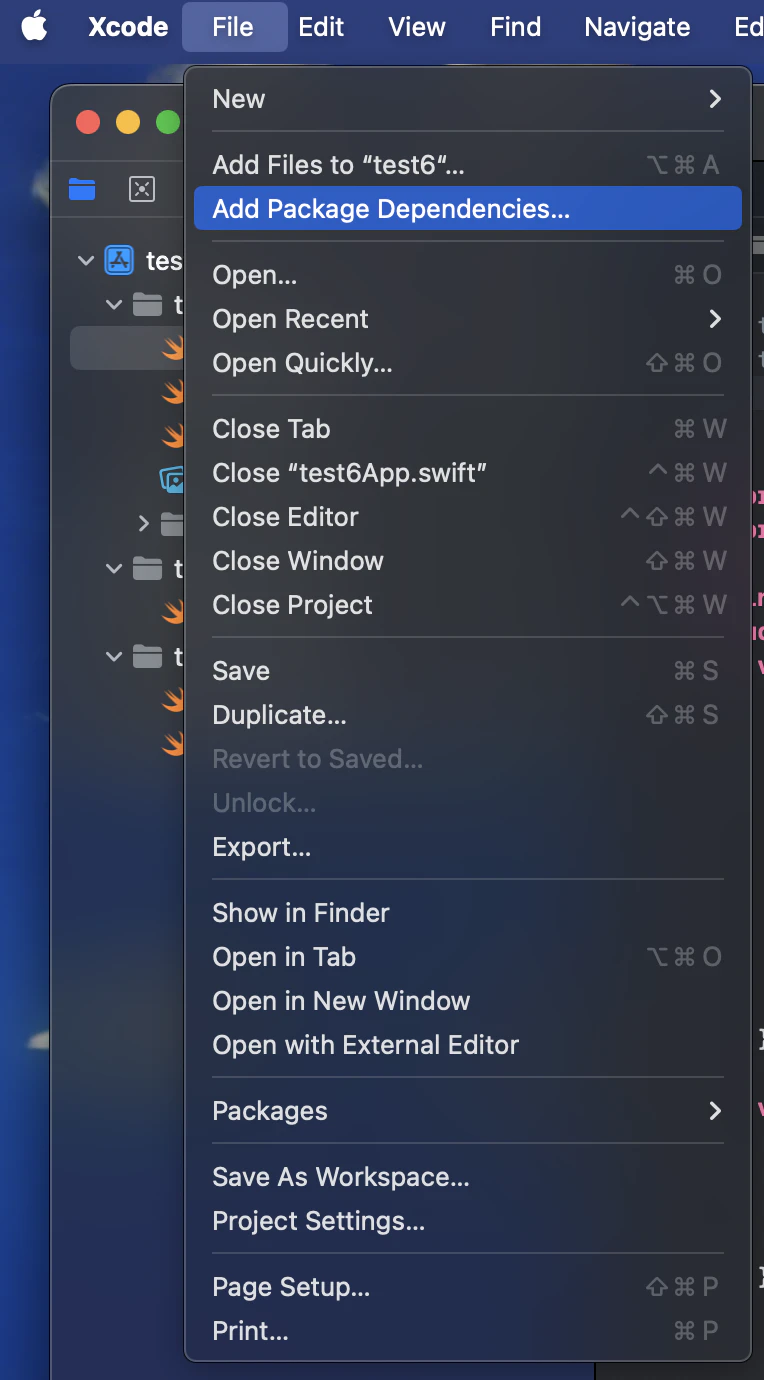Image resolution: width=764 pixels, height=1380 pixels.
Task: Choose Duplicate…
Action: pyautogui.click(x=468, y=715)
